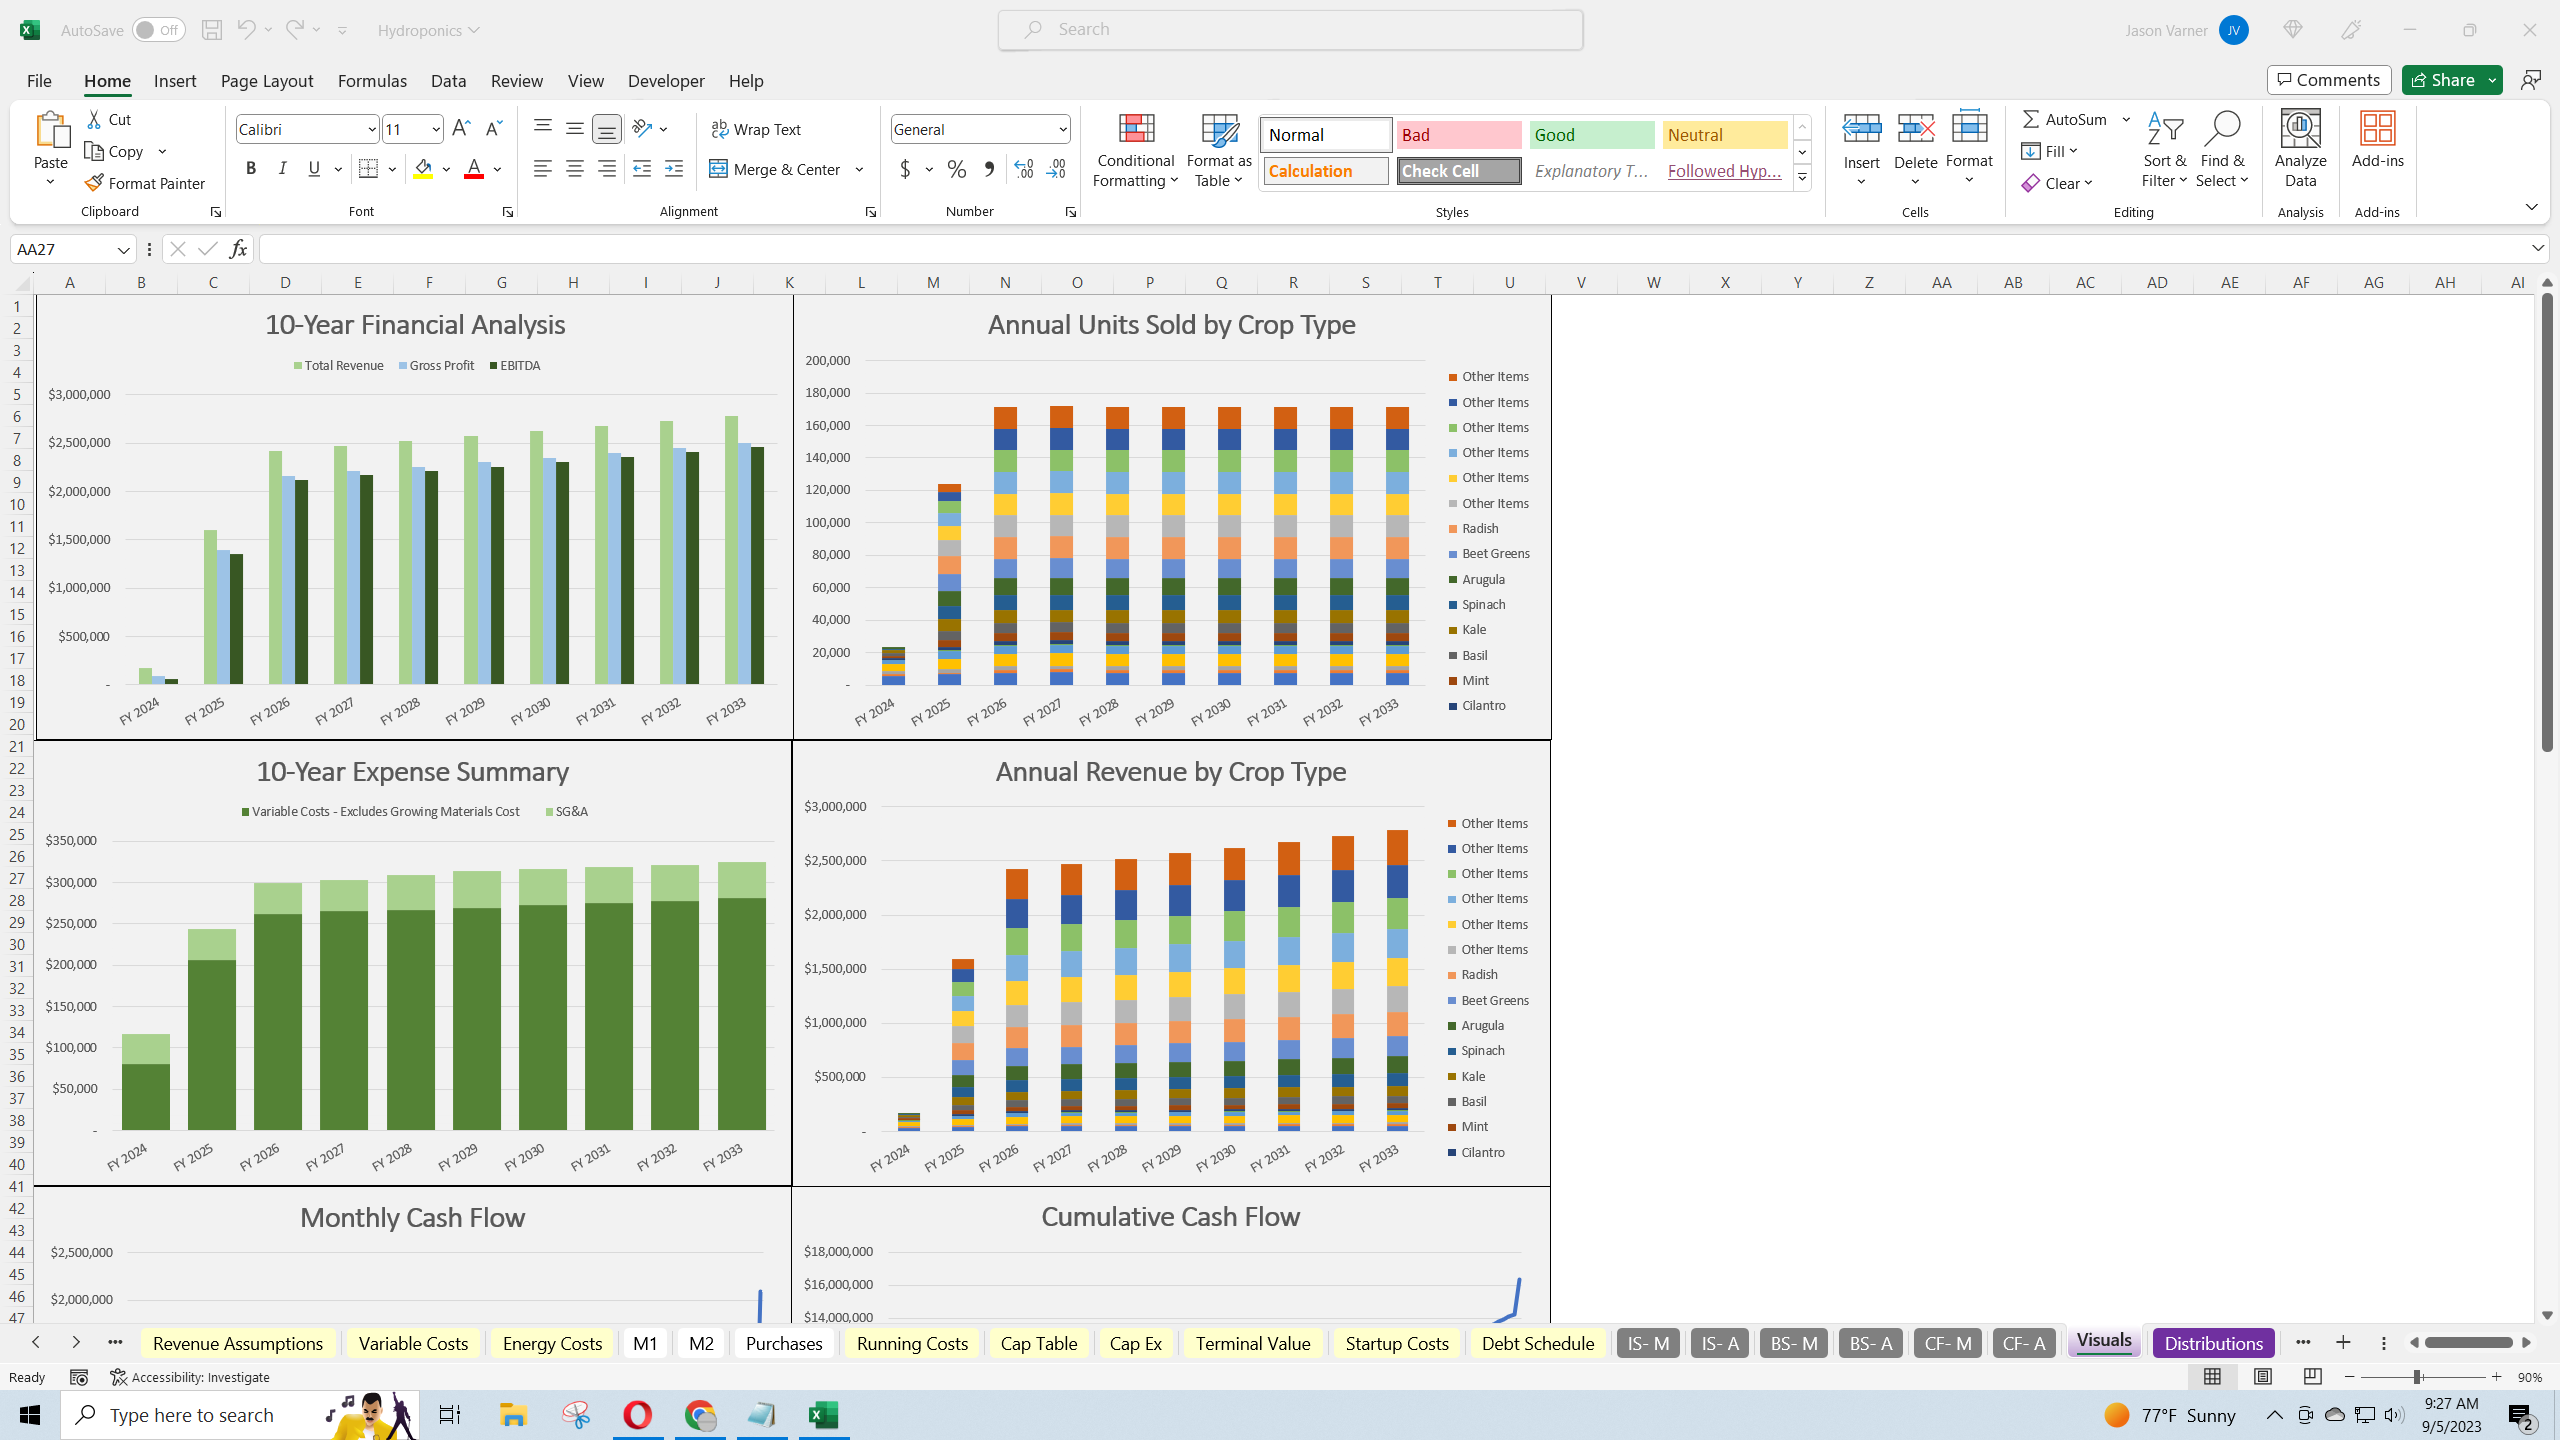Toggle Italic formatting

point(283,169)
